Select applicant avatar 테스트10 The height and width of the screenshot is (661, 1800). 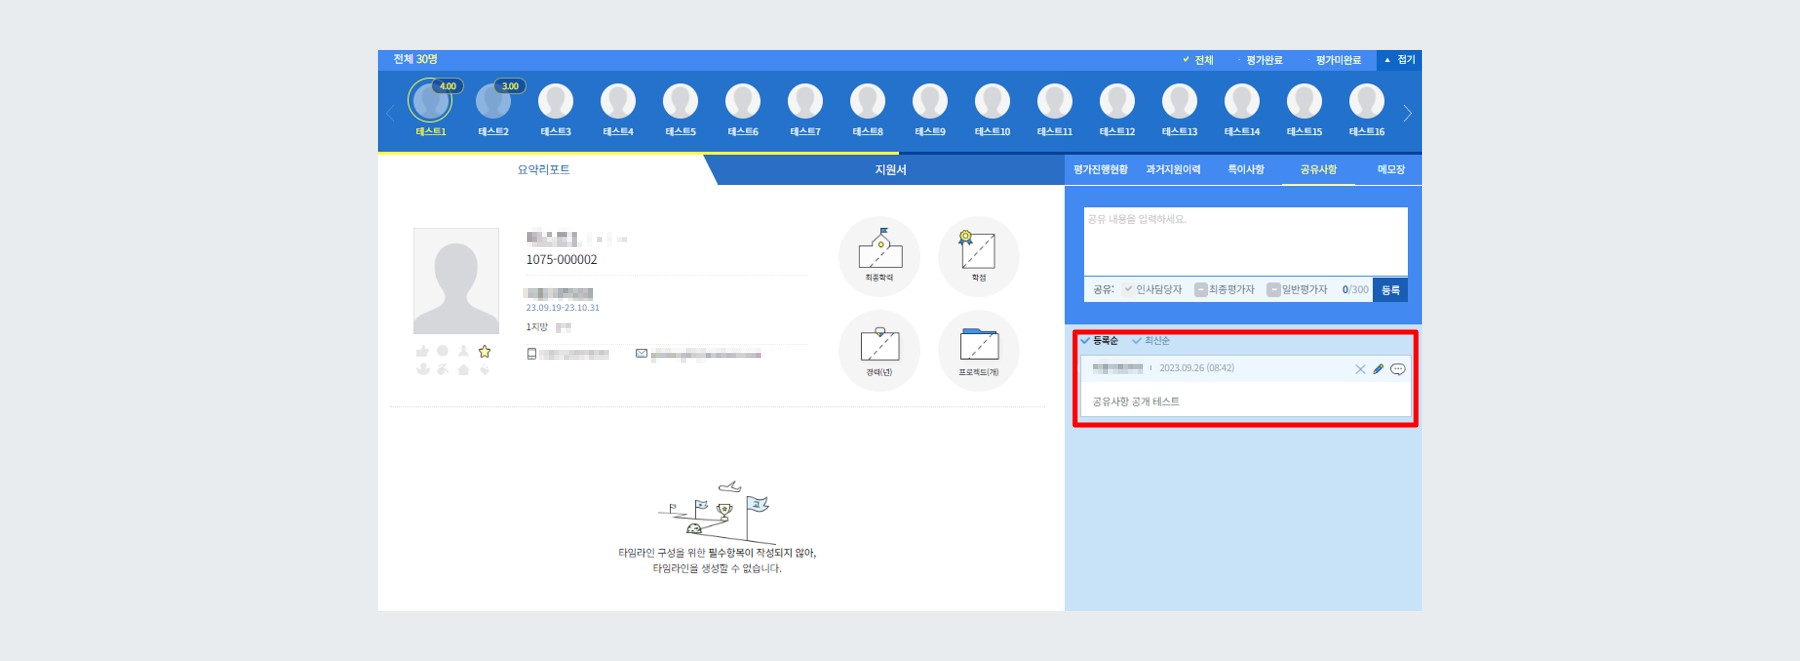click(992, 101)
